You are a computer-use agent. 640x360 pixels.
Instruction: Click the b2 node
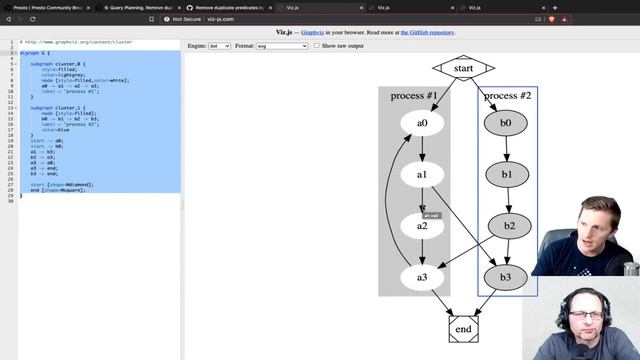509,226
